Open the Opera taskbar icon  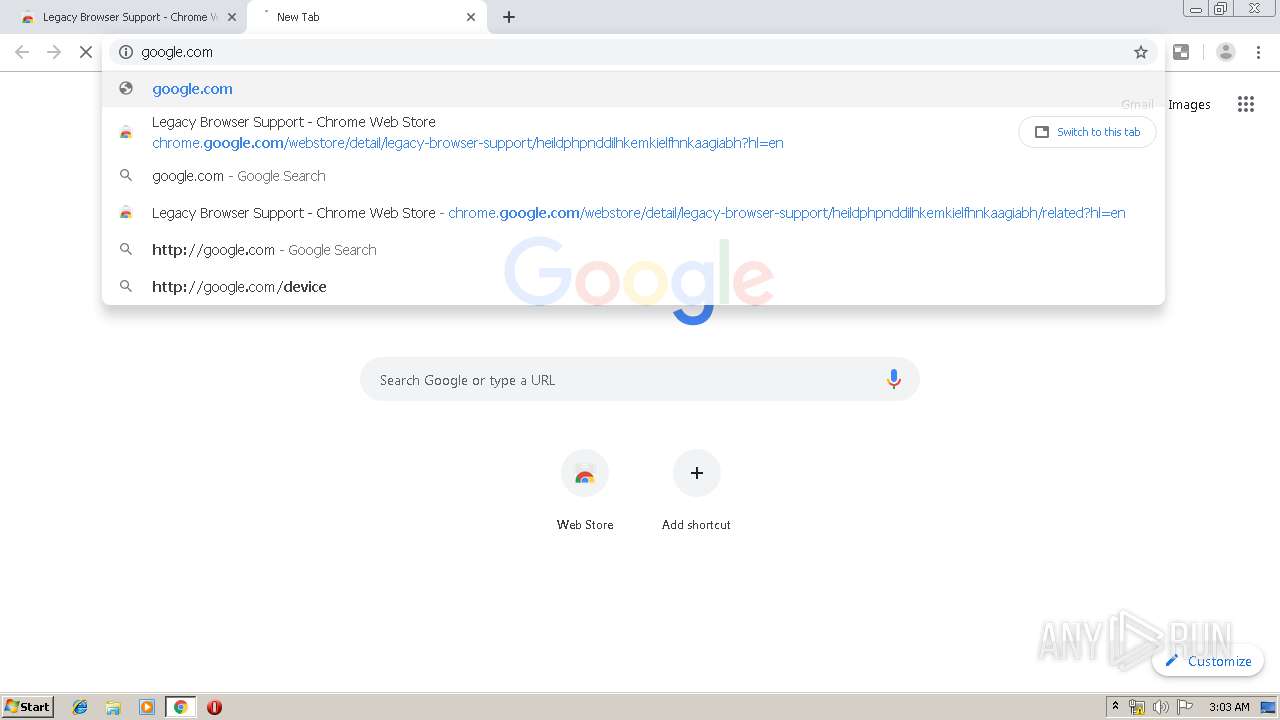point(214,707)
